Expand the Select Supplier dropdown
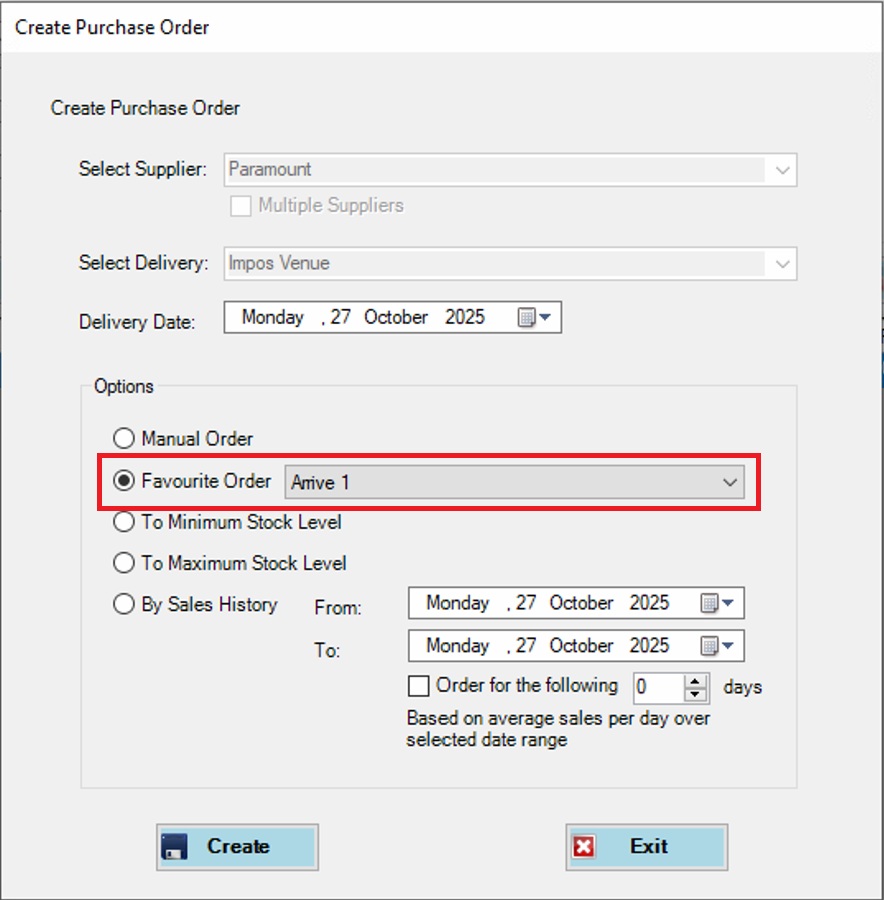The width and height of the screenshot is (884, 900). click(782, 170)
